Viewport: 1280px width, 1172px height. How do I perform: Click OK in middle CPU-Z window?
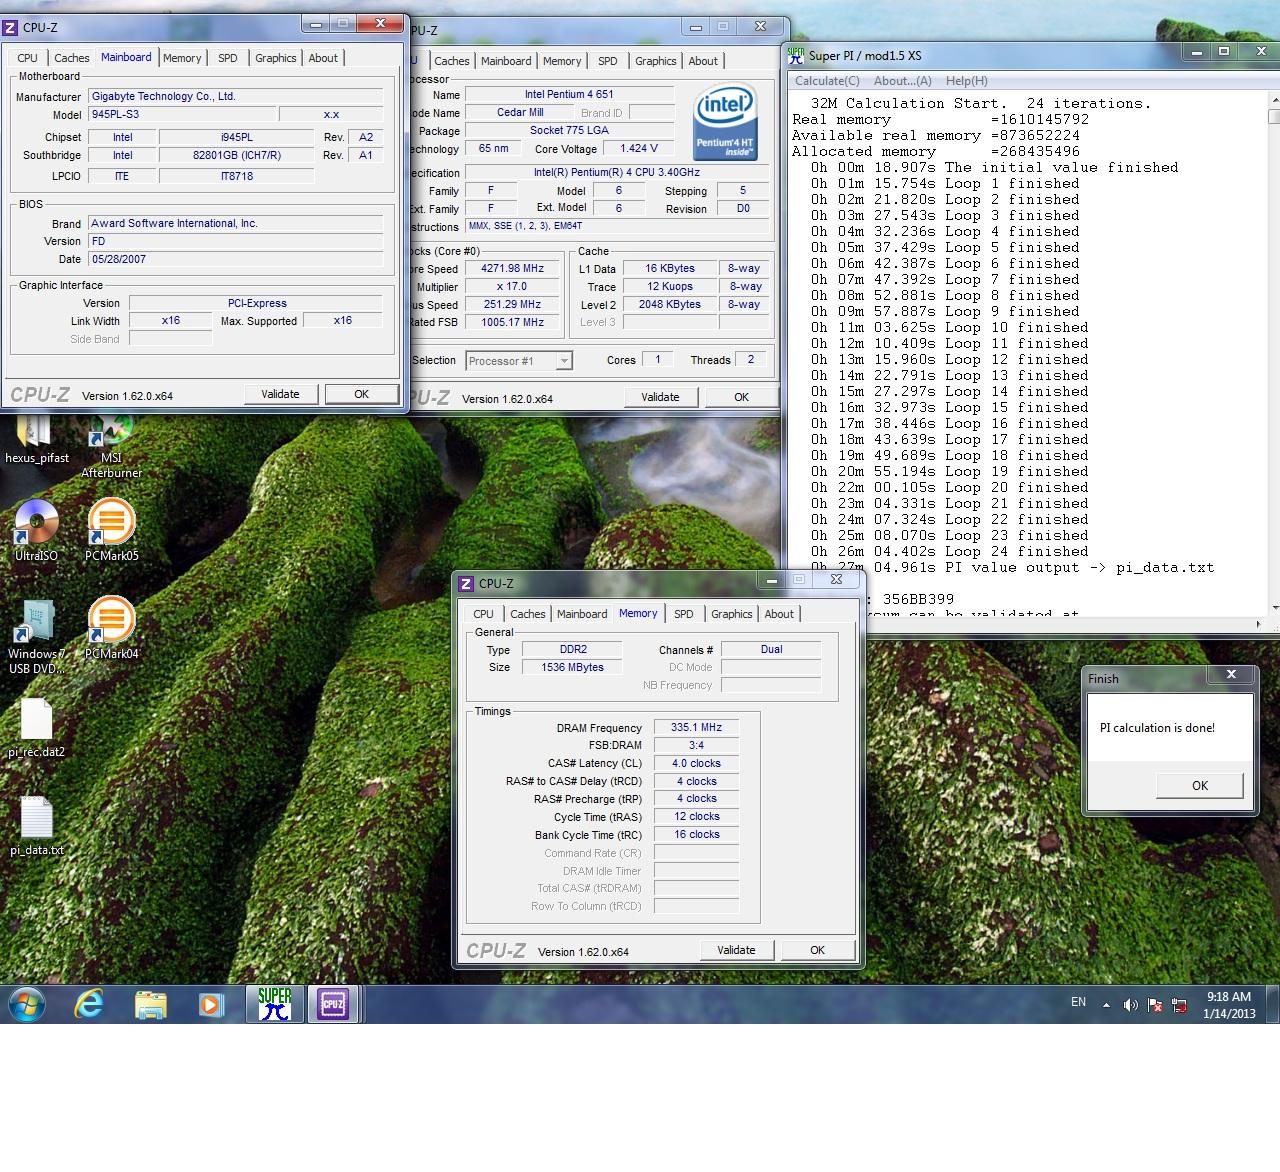pos(742,397)
